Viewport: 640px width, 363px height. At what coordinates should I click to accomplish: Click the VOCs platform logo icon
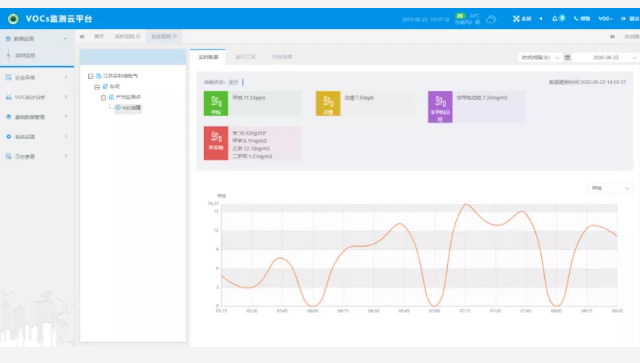coord(13,19)
